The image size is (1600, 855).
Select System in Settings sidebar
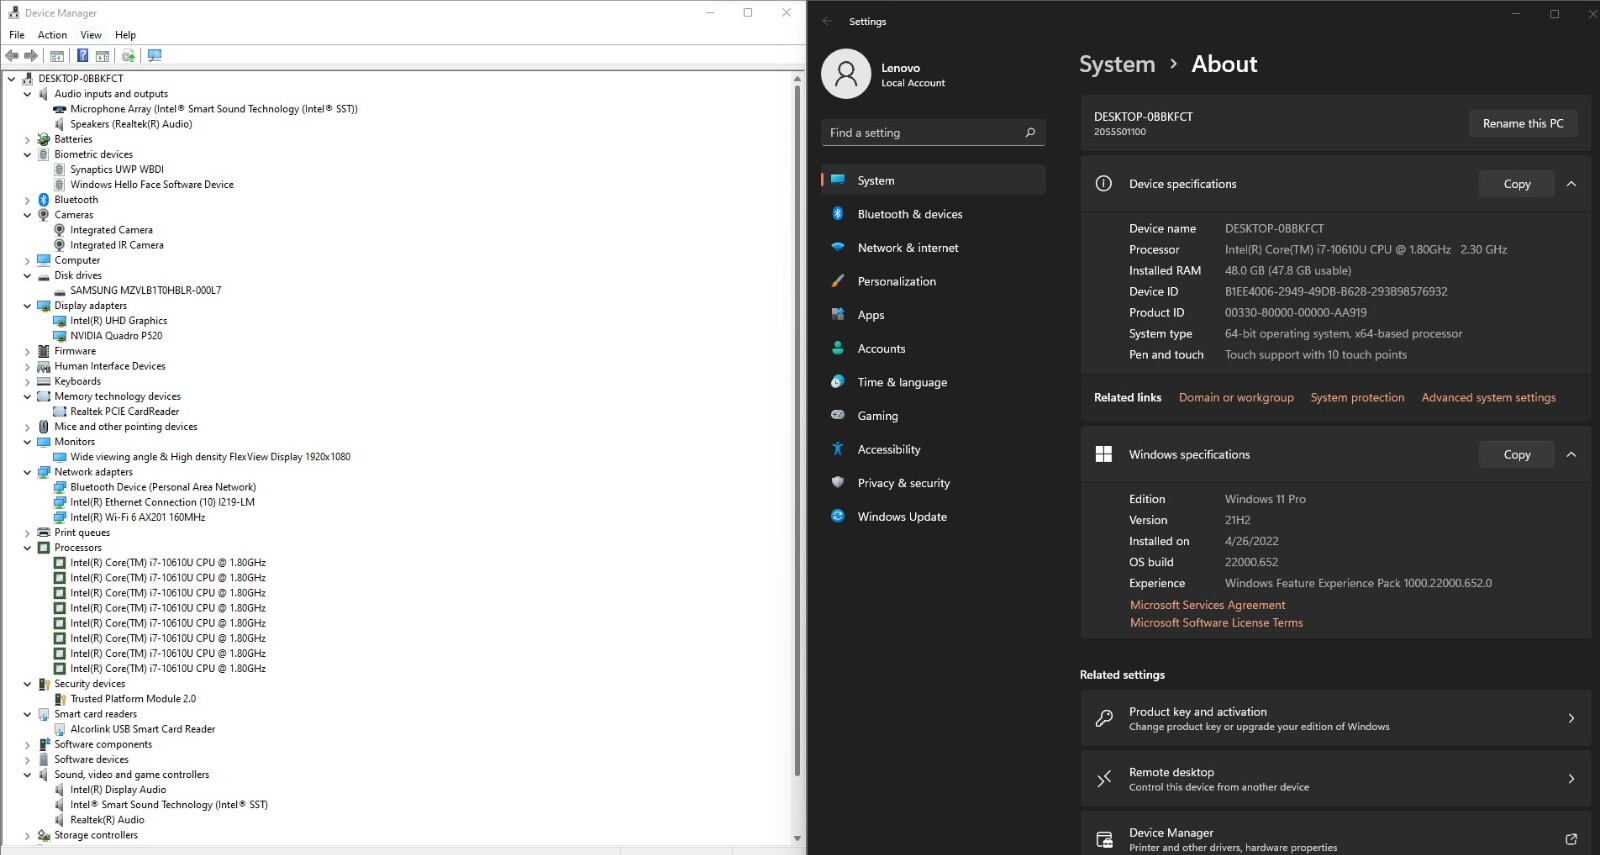(933, 180)
